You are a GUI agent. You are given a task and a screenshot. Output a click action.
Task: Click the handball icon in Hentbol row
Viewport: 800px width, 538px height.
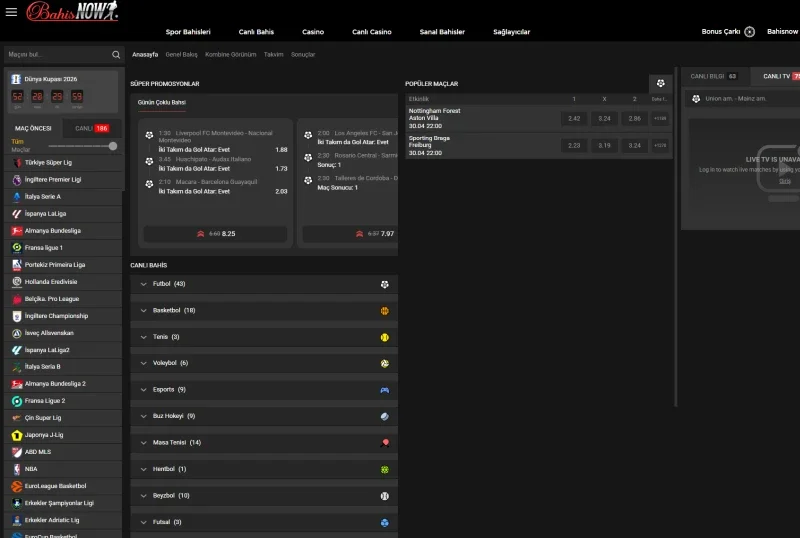(385, 470)
